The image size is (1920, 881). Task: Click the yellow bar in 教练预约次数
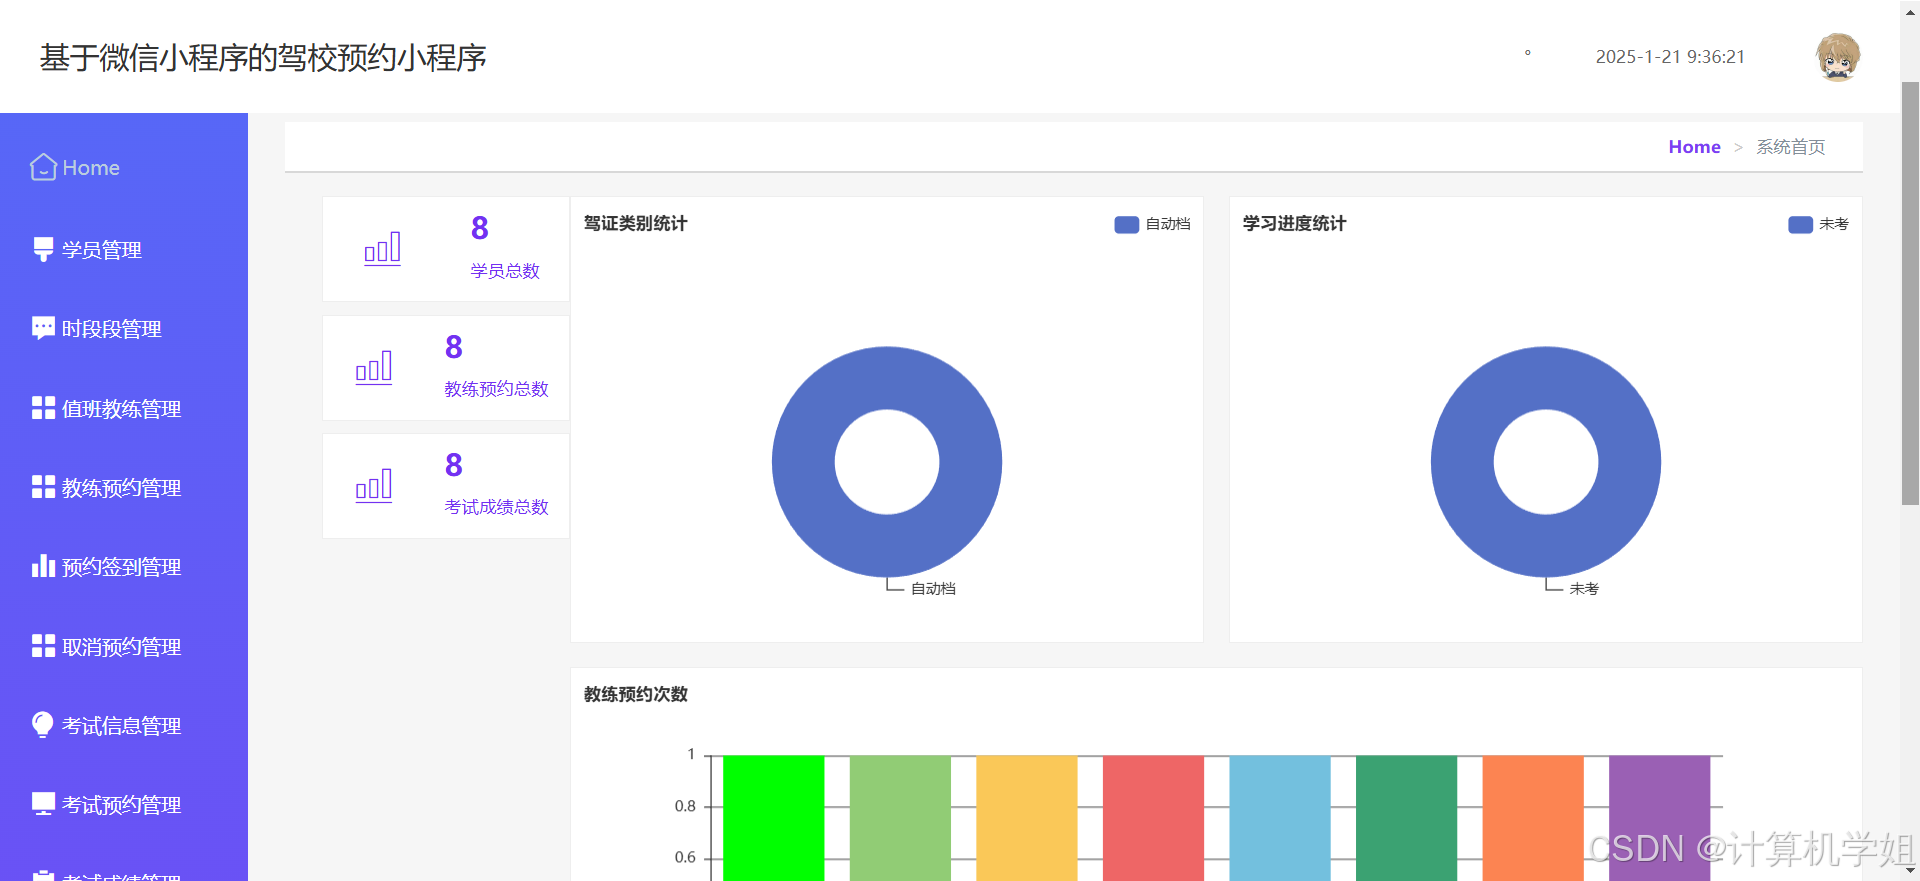tap(1026, 818)
